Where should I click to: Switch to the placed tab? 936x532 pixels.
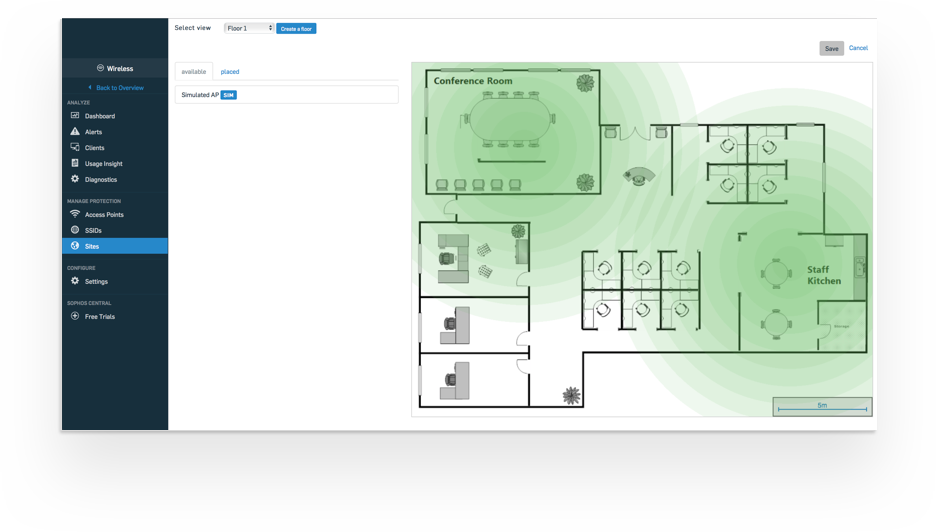[230, 72]
